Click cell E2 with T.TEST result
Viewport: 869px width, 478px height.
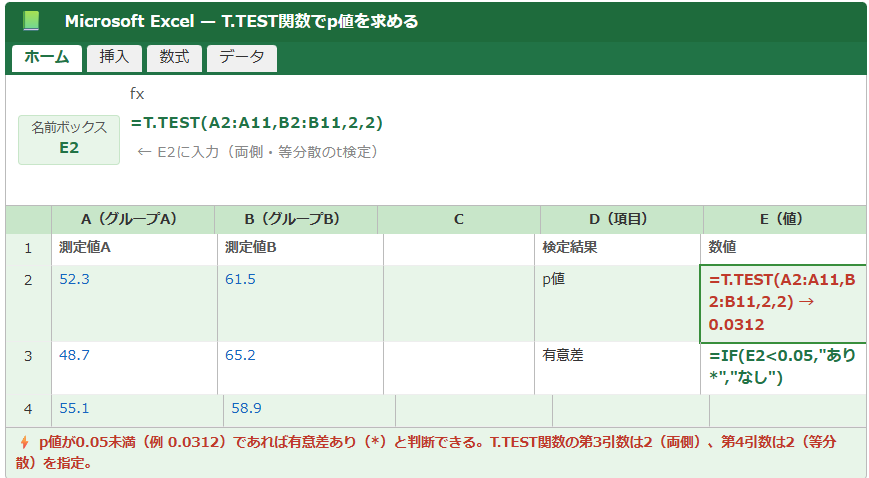pos(783,303)
